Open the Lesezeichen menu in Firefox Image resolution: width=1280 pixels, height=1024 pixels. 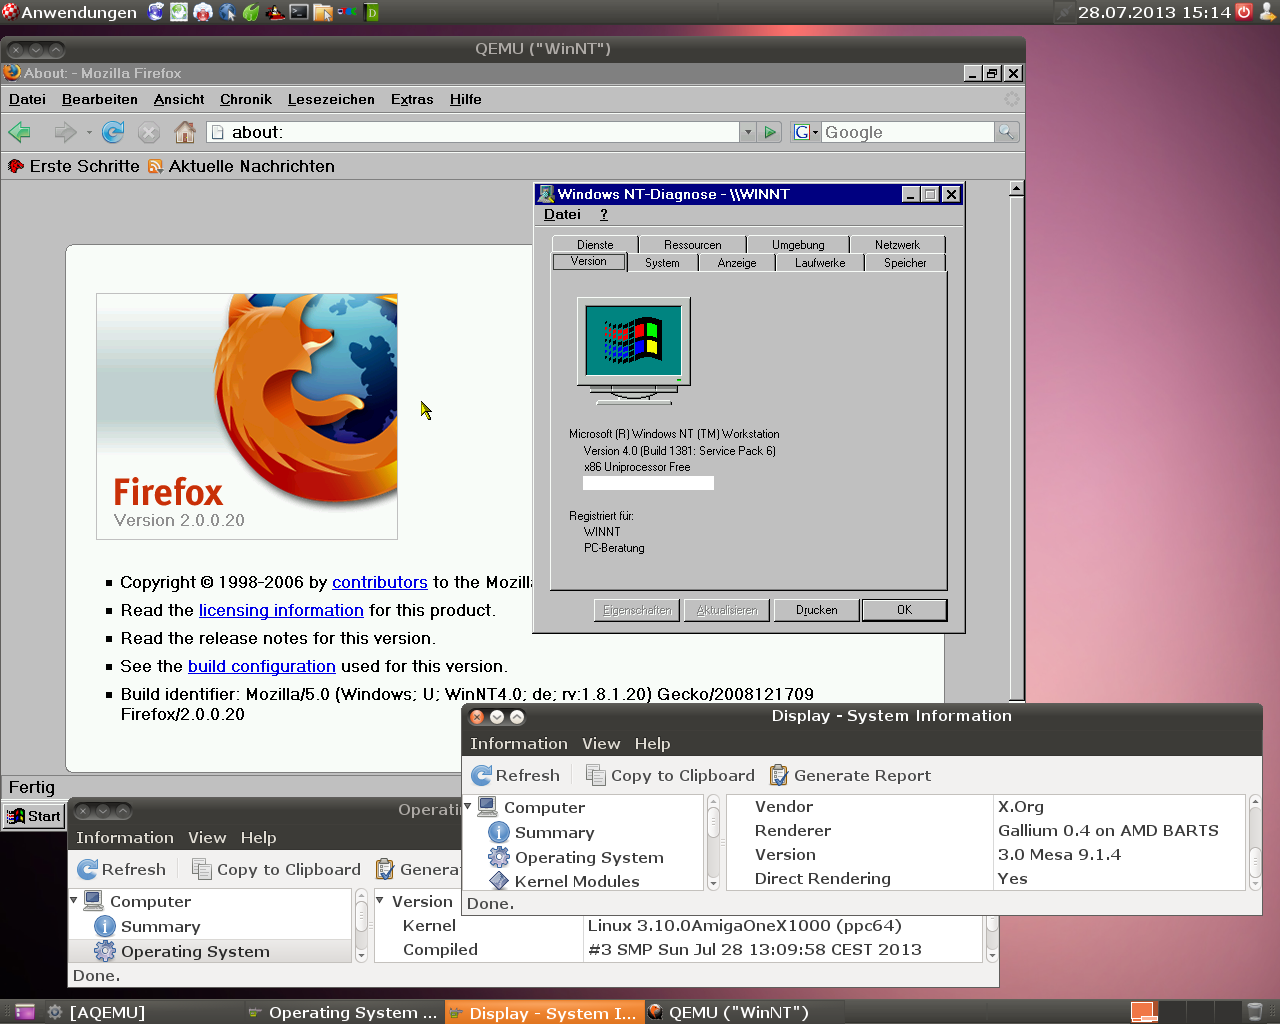coord(331,99)
